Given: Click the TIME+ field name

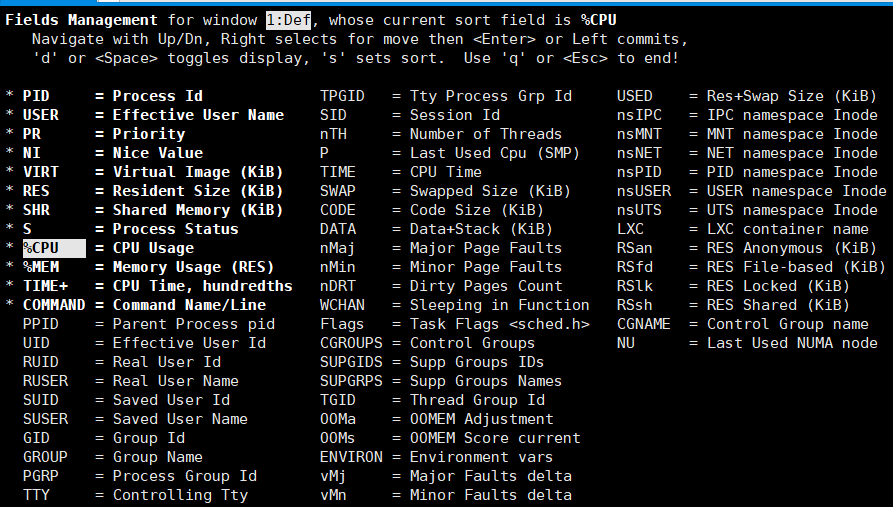Looking at the screenshot, I should tap(45, 286).
